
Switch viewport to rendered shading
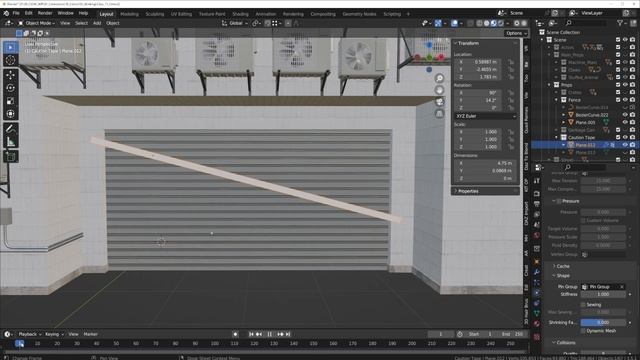pos(501,23)
